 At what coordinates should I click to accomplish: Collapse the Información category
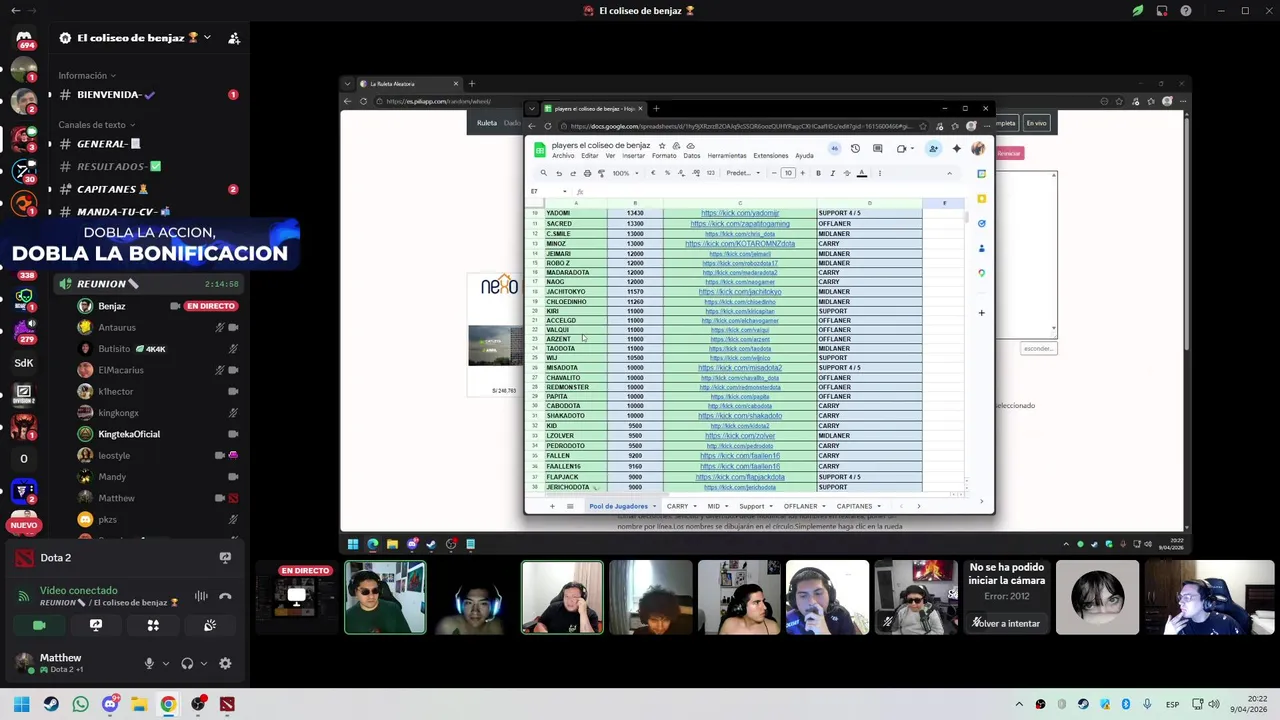(x=86, y=75)
